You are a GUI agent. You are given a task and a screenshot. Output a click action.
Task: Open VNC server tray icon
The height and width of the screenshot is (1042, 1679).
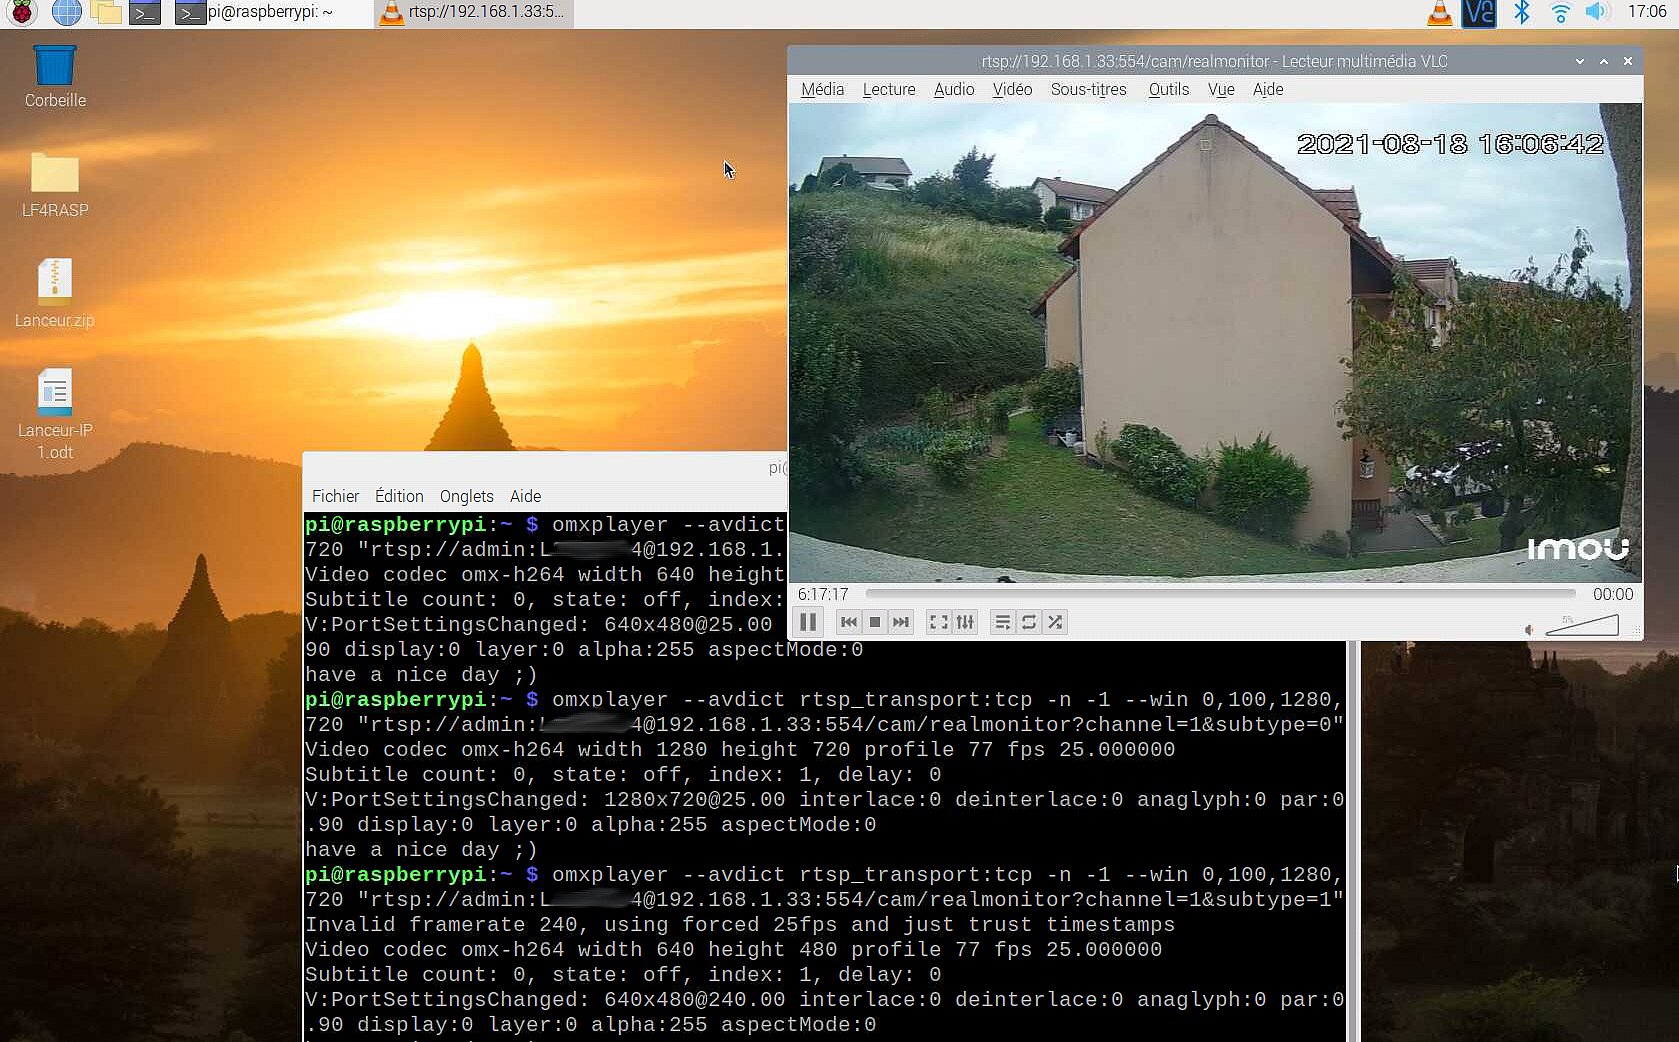pyautogui.click(x=1479, y=13)
